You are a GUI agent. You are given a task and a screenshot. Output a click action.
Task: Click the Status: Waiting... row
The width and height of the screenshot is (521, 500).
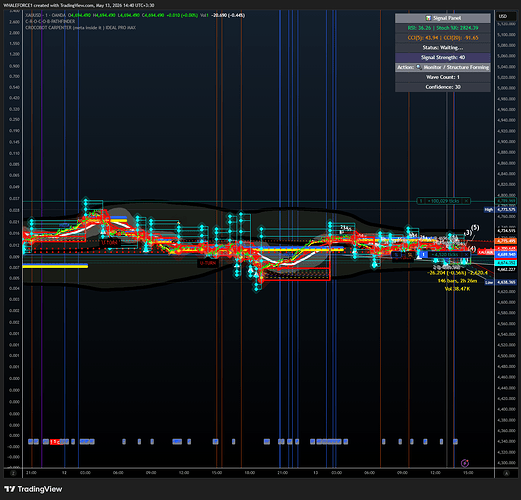443,48
